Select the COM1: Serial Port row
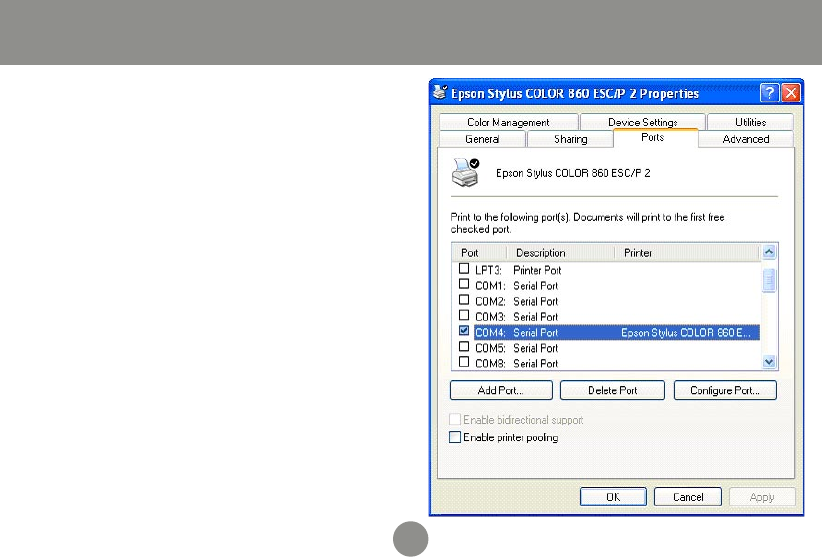Screen dimensions: 822x557 pos(606,286)
